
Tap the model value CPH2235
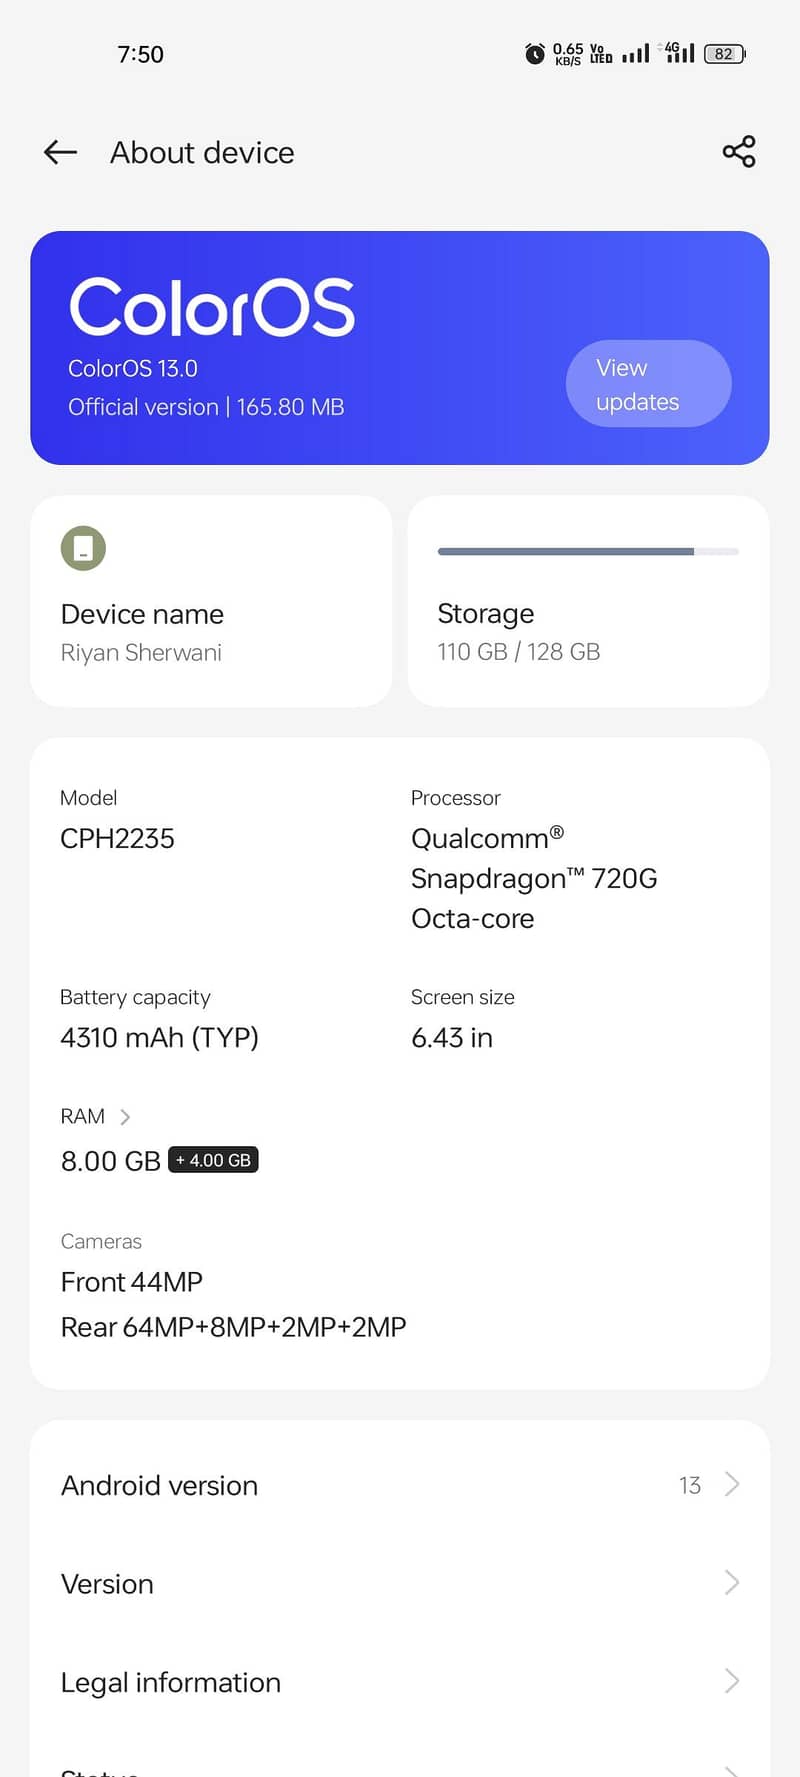[117, 838]
